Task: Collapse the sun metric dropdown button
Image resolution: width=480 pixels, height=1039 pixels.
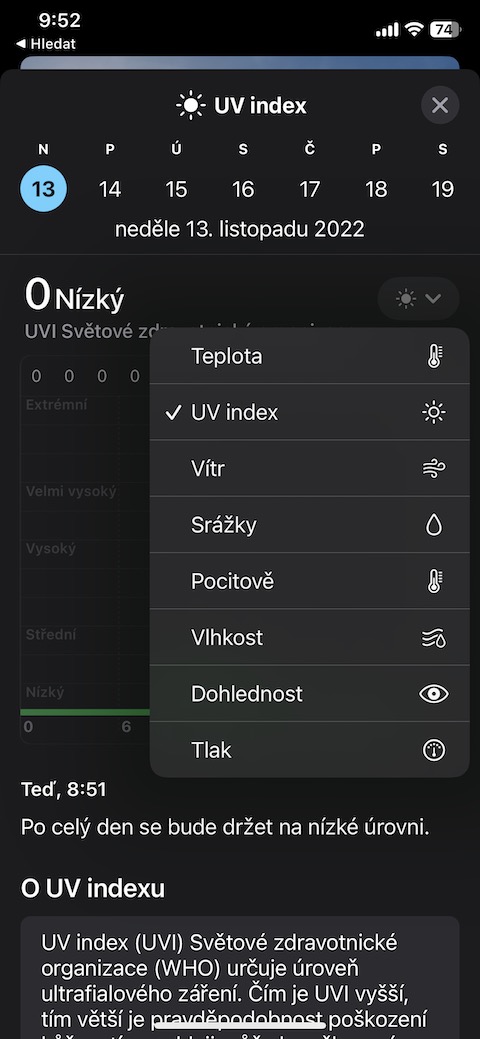Action: [418, 299]
